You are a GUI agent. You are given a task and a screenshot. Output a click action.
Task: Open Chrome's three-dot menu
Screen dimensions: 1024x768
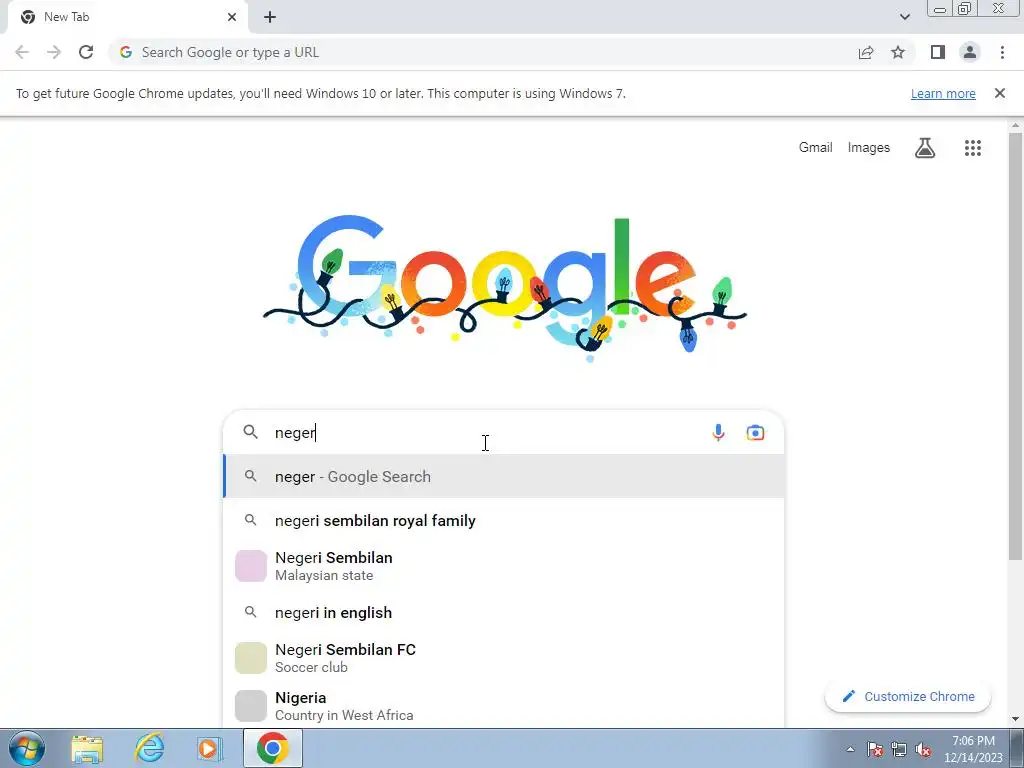click(x=1002, y=52)
